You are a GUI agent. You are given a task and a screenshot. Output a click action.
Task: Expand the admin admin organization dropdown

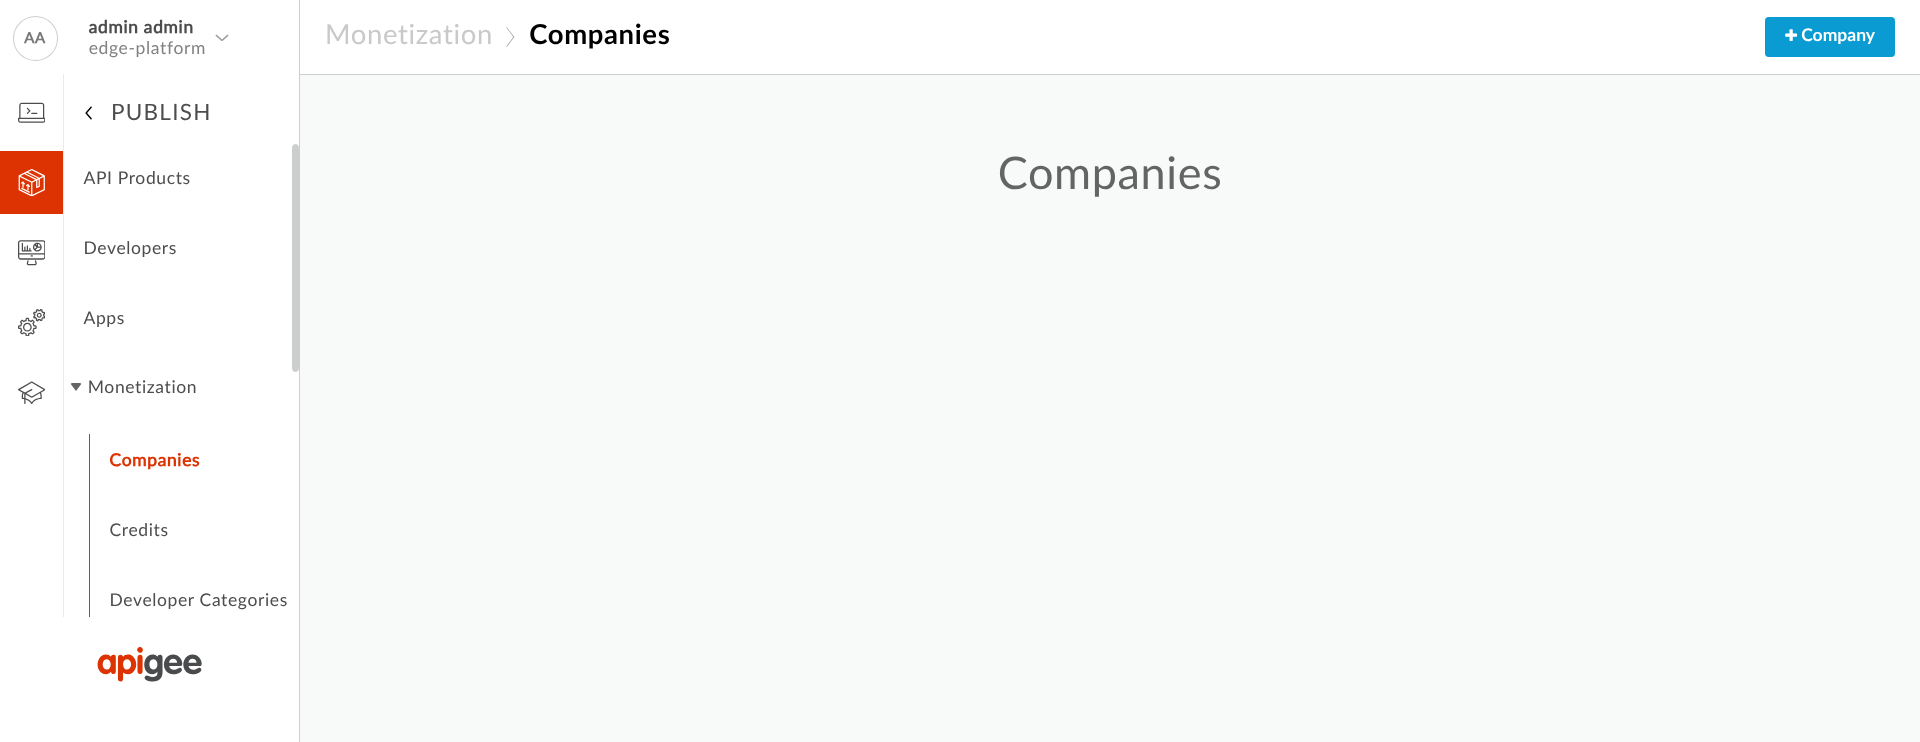point(222,38)
